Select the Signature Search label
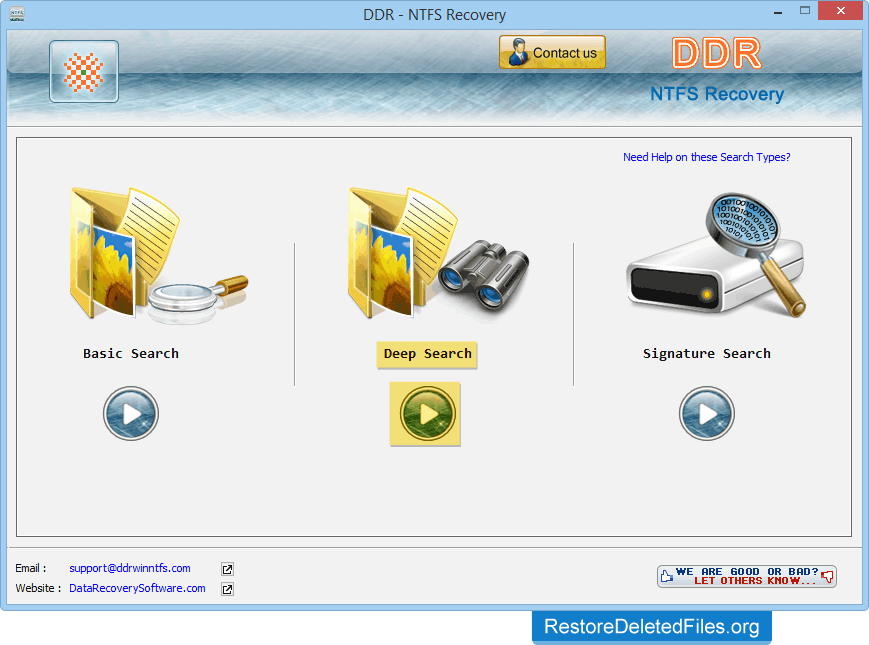 [x=707, y=354]
